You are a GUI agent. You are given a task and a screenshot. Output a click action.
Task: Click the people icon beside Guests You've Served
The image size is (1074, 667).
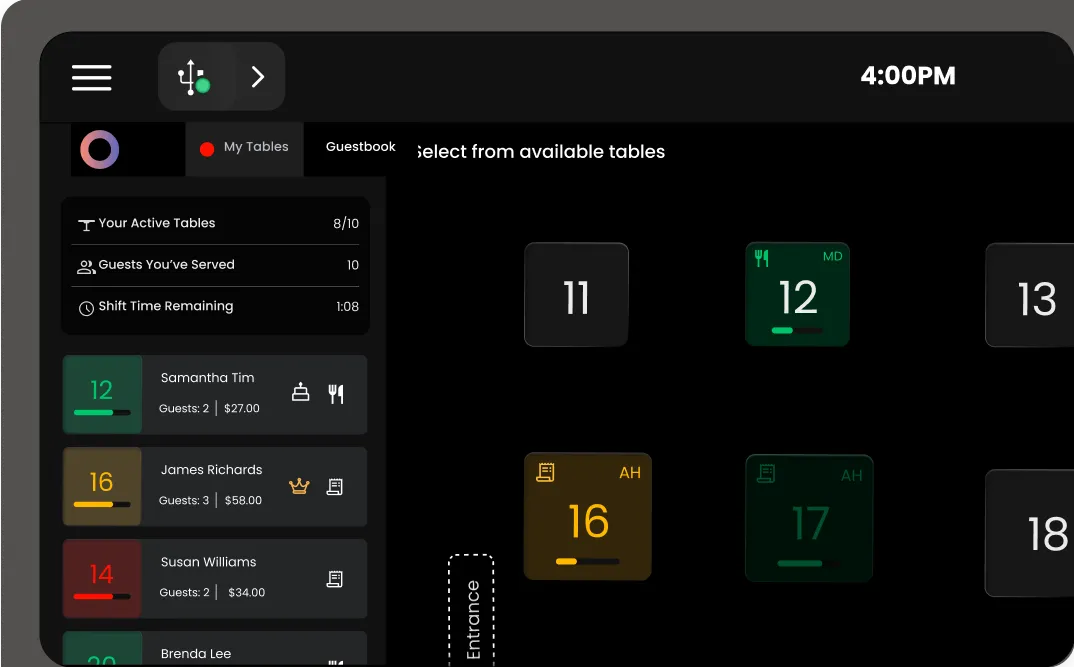click(x=86, y=267)
